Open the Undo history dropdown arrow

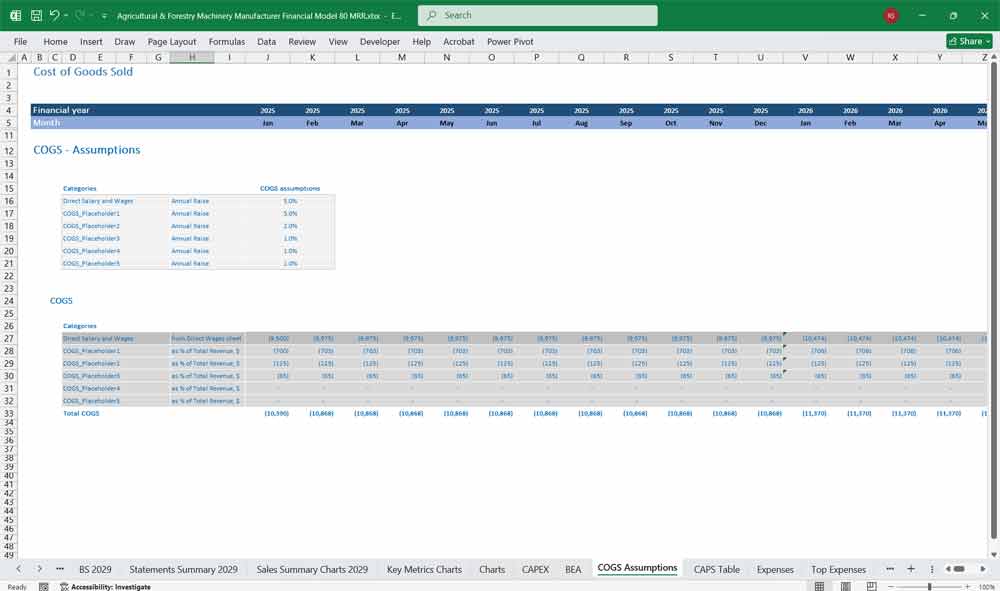click(x=66, y=16)
